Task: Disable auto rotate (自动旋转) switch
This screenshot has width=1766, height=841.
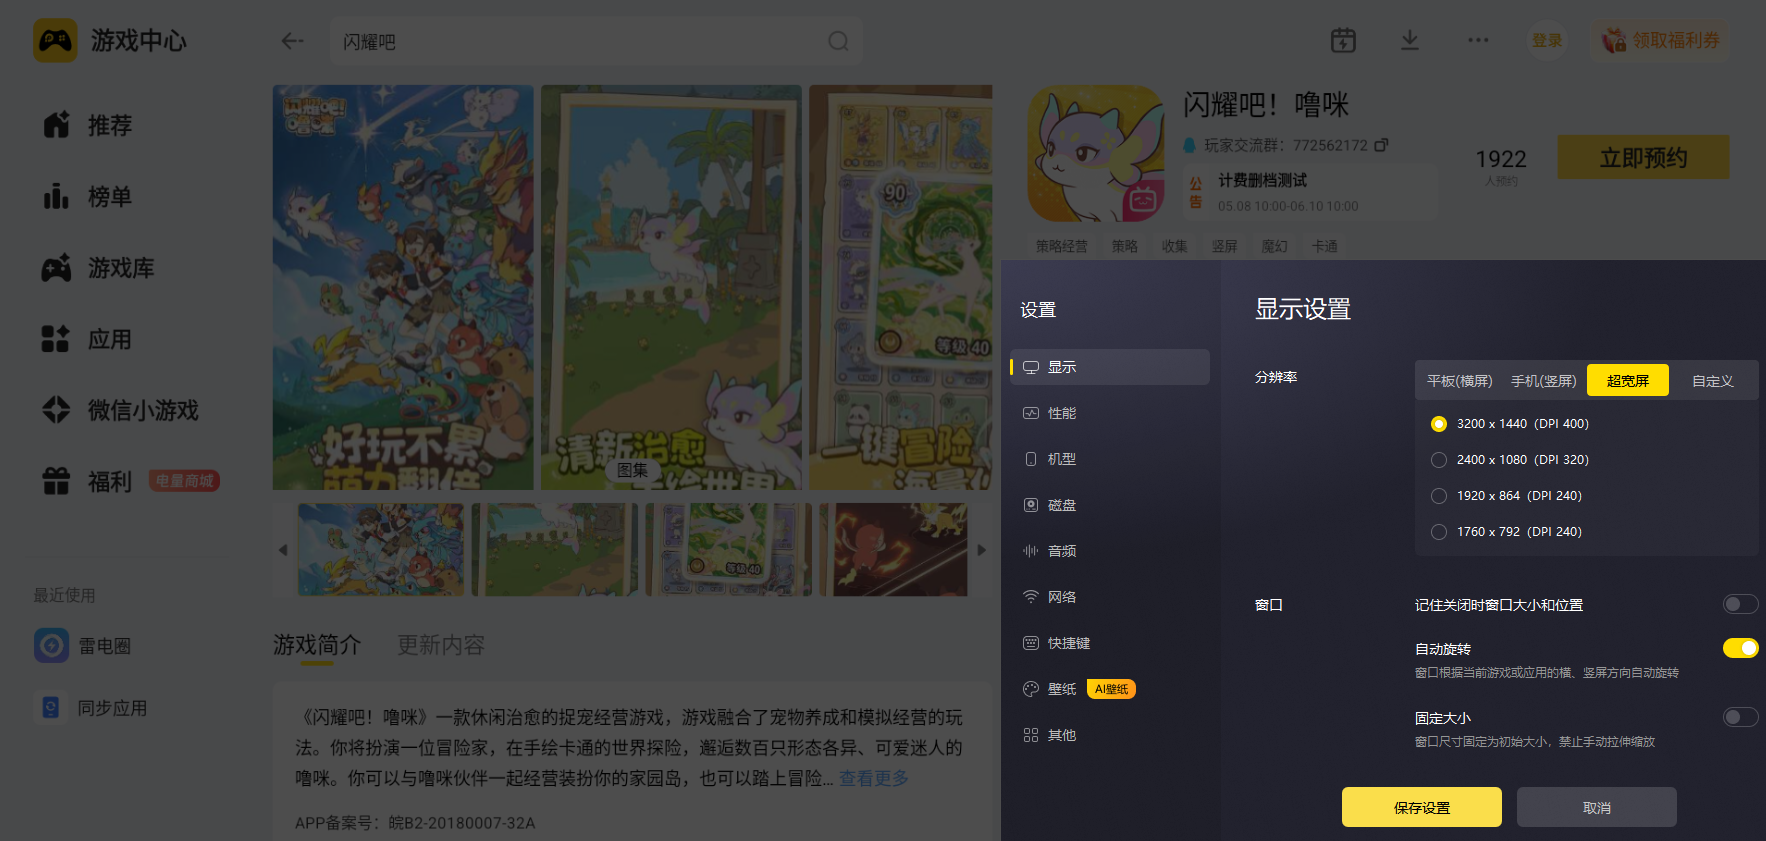Action: [x=1740, y=648]
